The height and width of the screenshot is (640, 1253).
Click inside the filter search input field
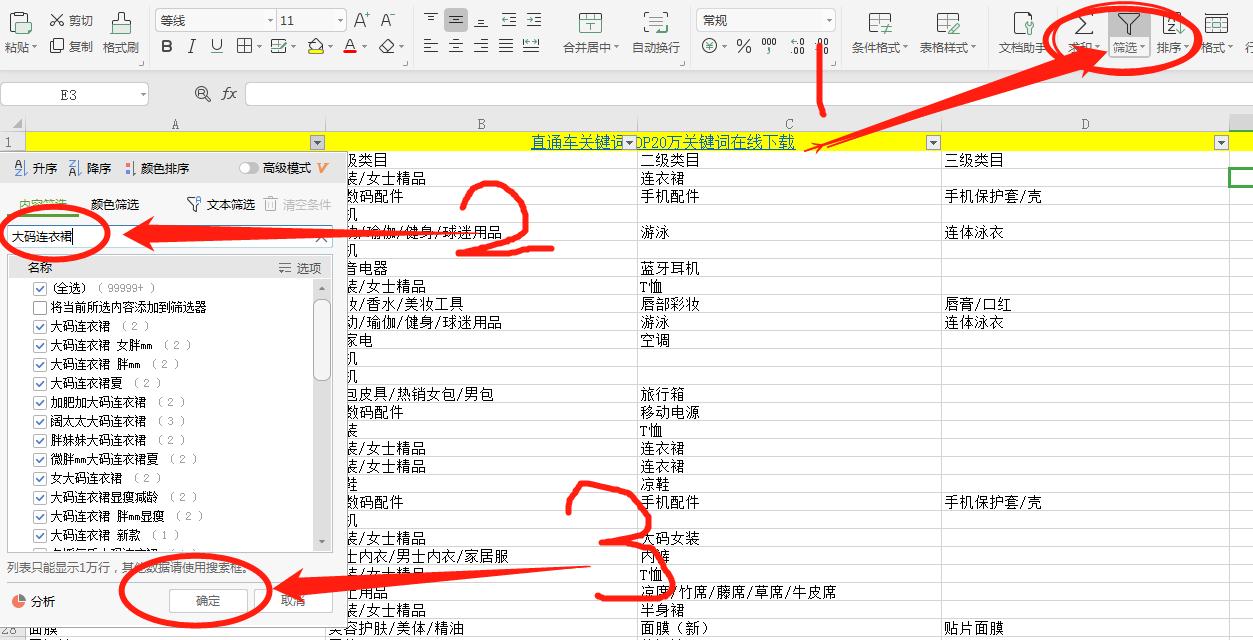tap(160, 238)
